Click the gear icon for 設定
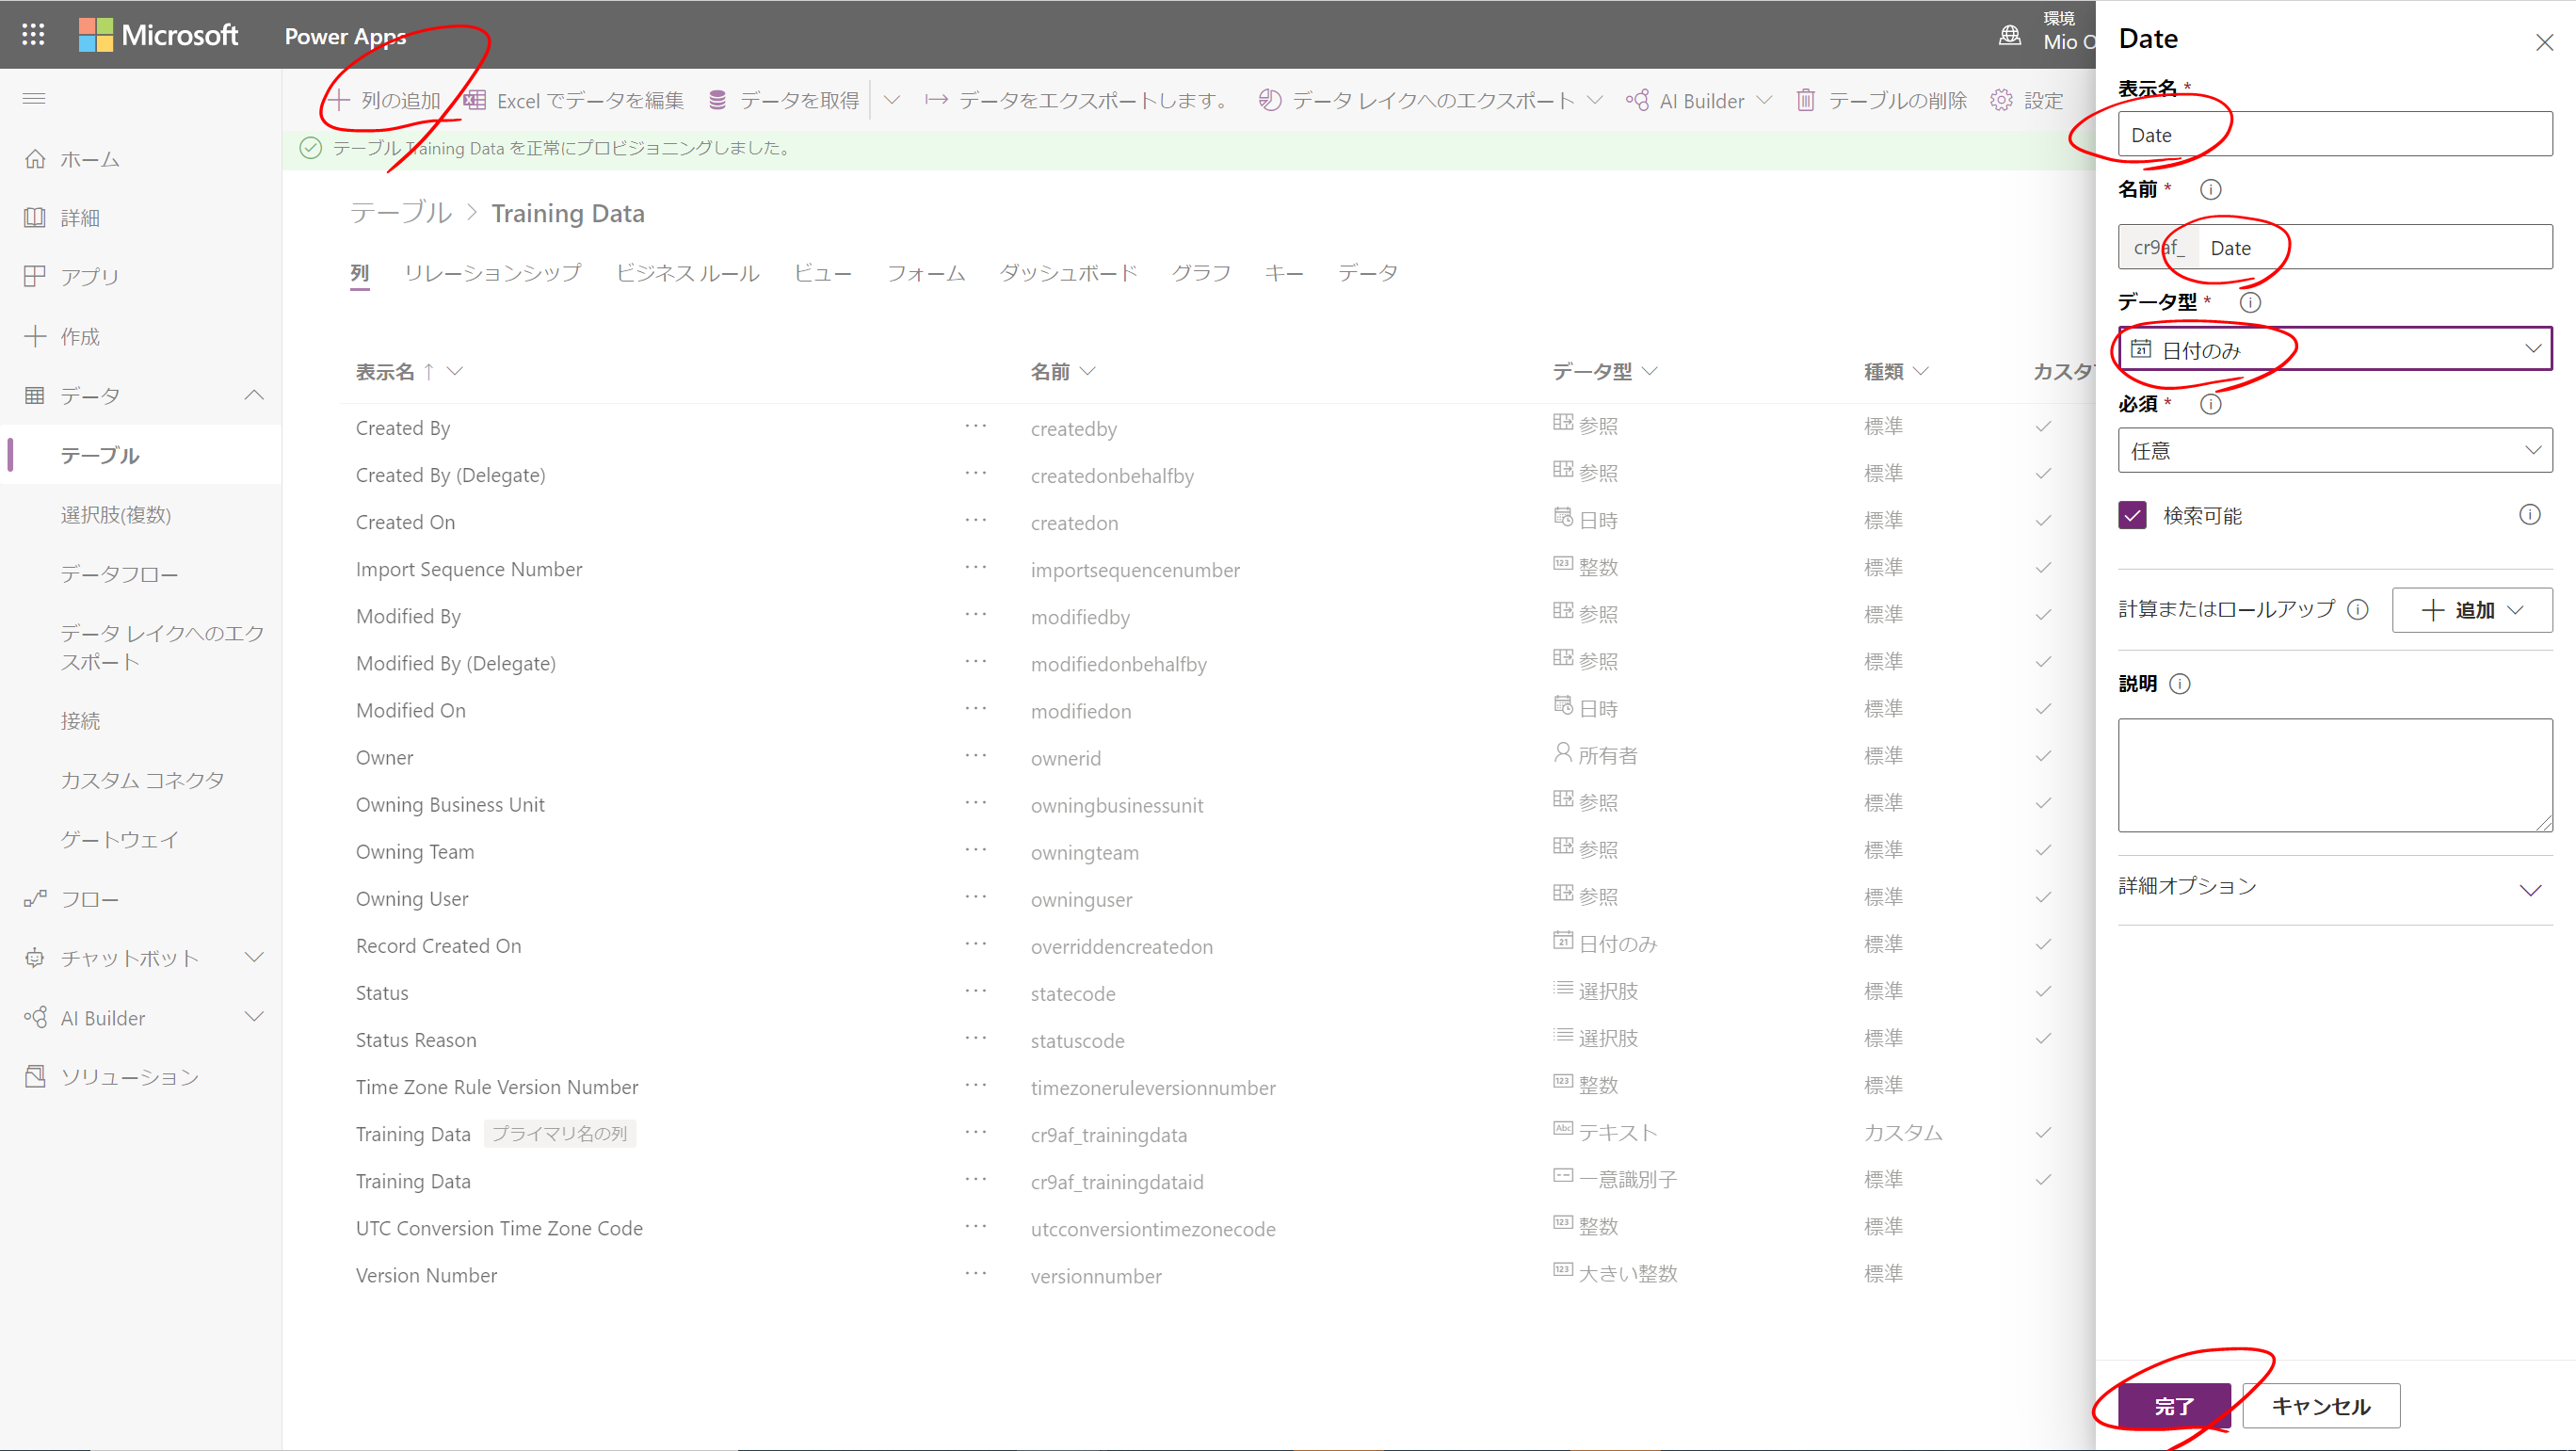 (2000, 100)
